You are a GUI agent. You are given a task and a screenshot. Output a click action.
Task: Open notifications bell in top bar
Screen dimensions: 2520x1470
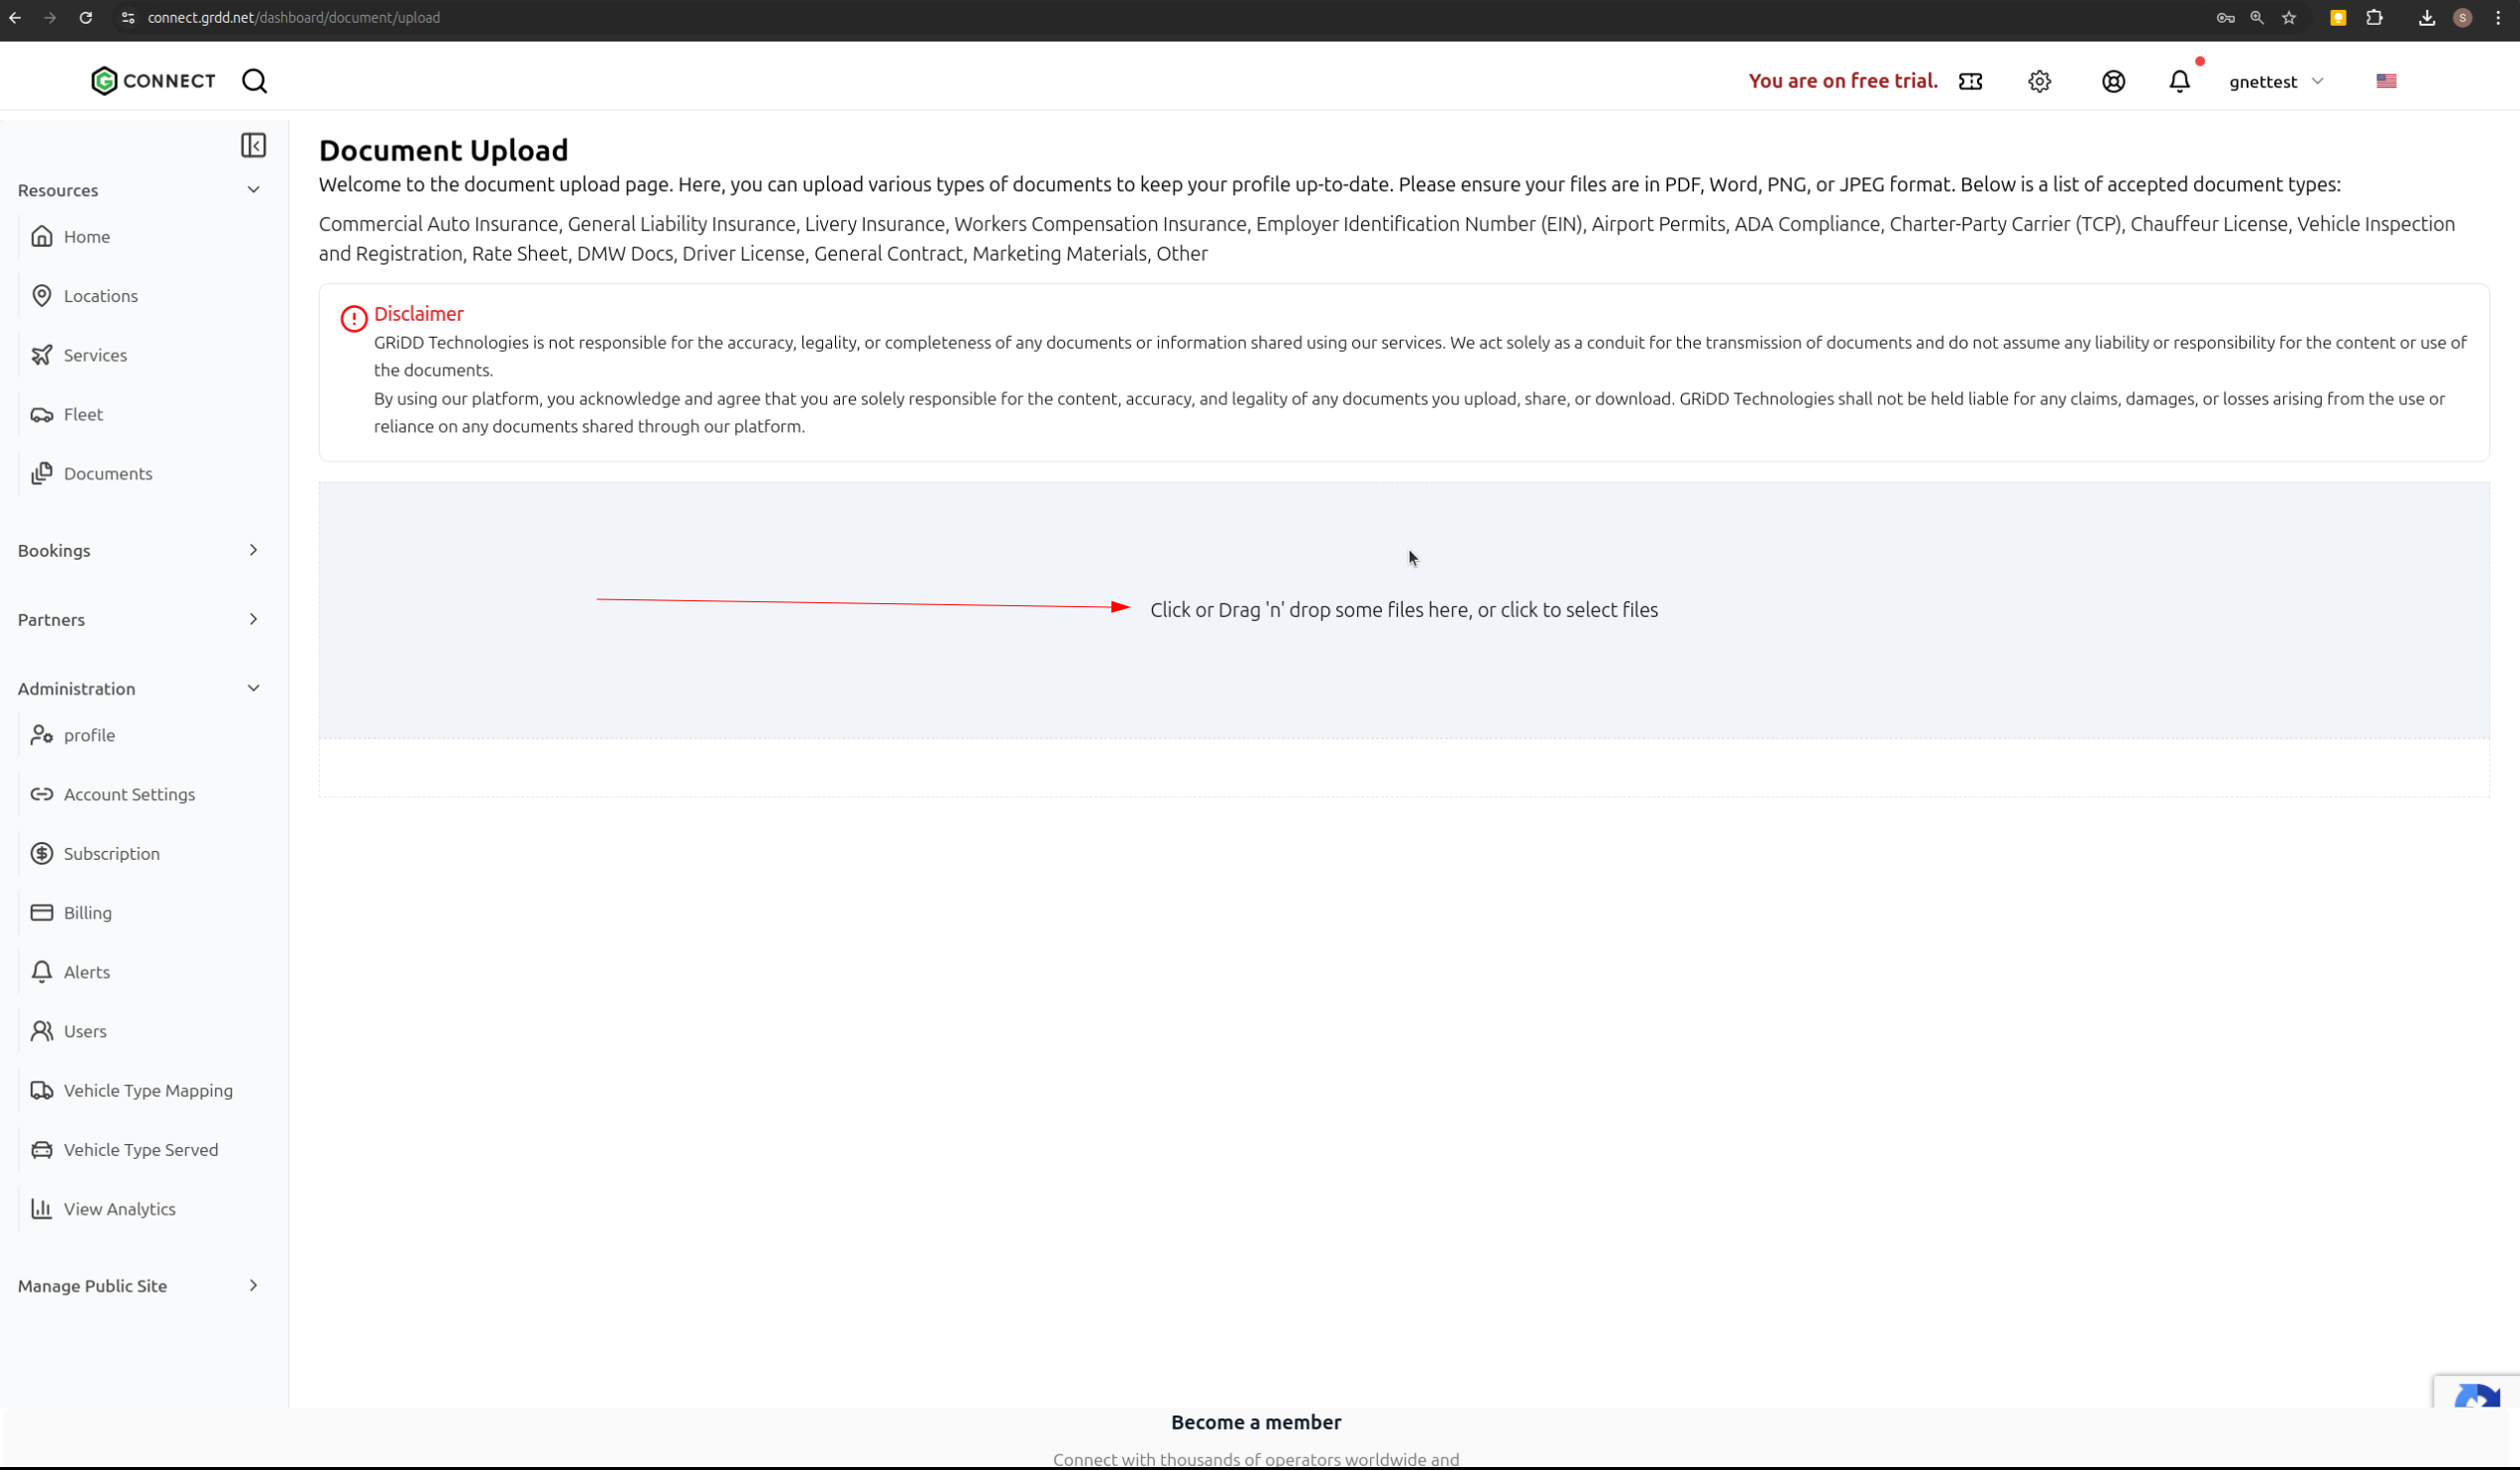point(2179,81)
